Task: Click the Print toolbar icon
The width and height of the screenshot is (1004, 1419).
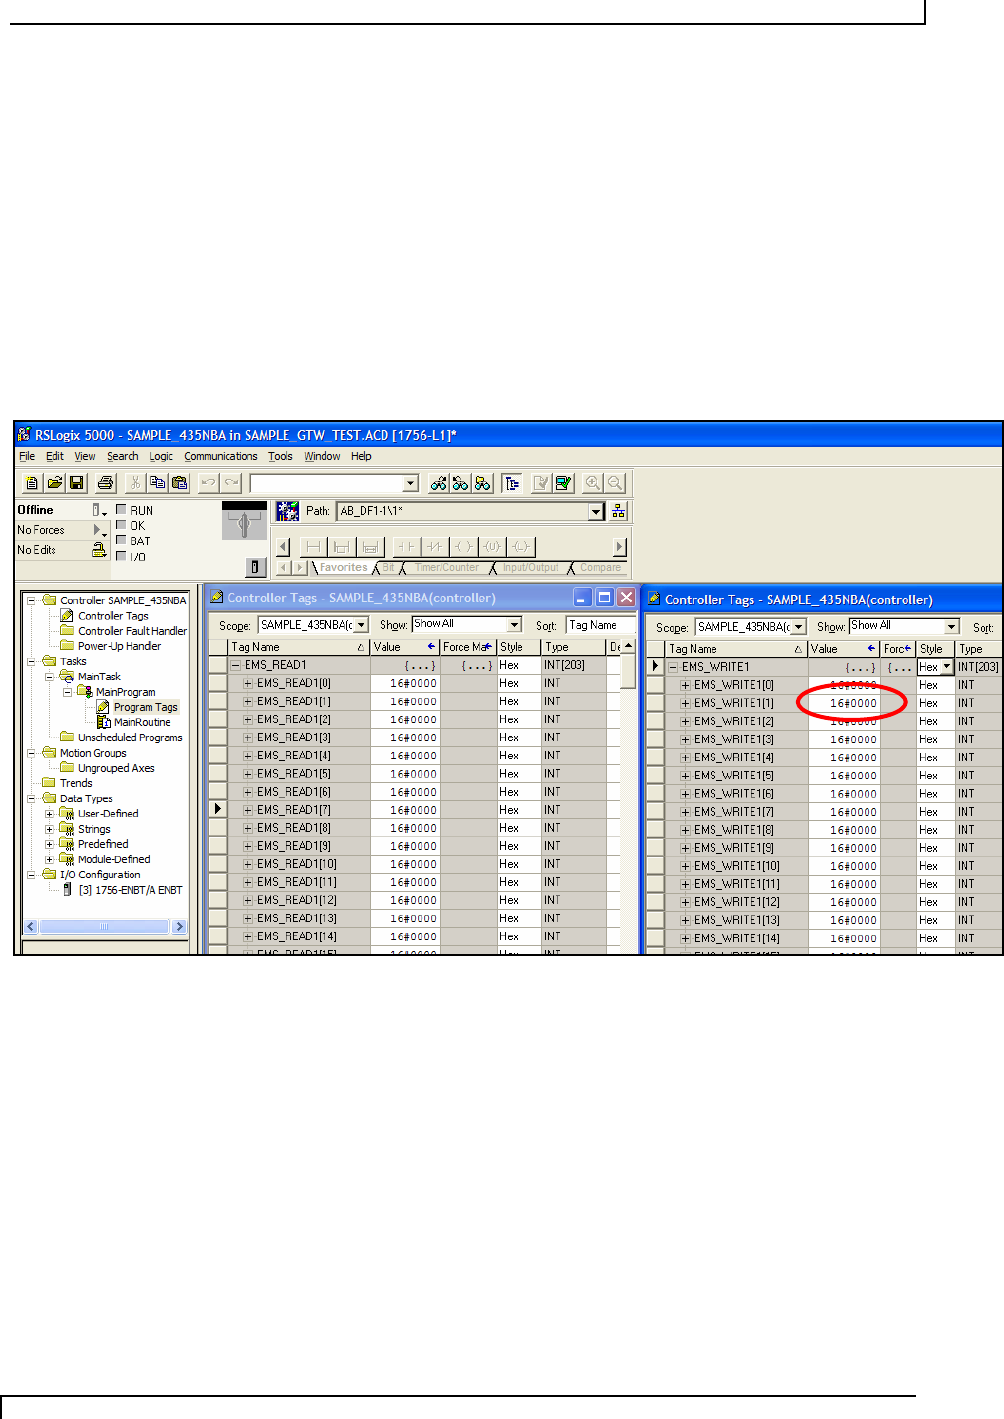Action: click(x=106, y=483)
